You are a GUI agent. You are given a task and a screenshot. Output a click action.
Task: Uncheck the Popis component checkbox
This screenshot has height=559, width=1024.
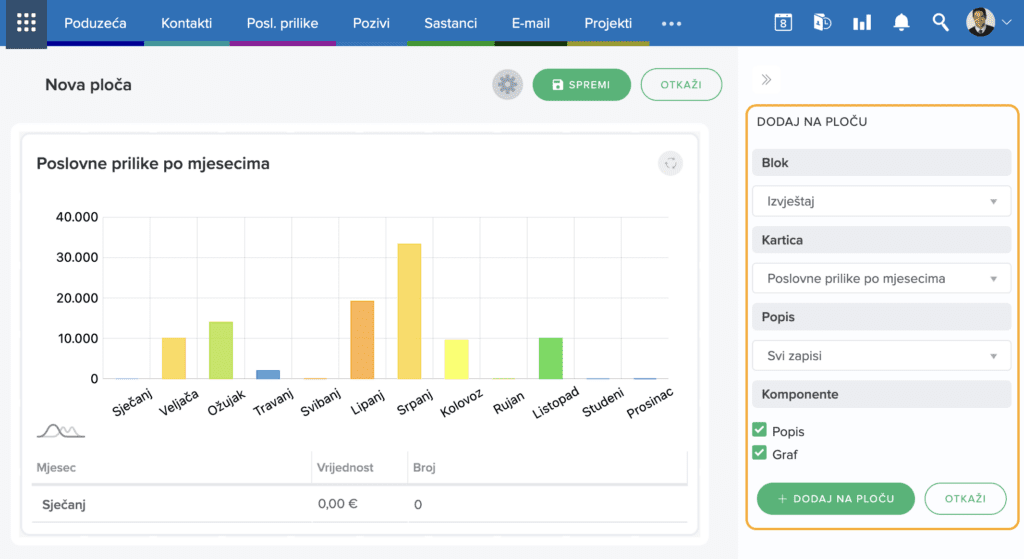759,430
